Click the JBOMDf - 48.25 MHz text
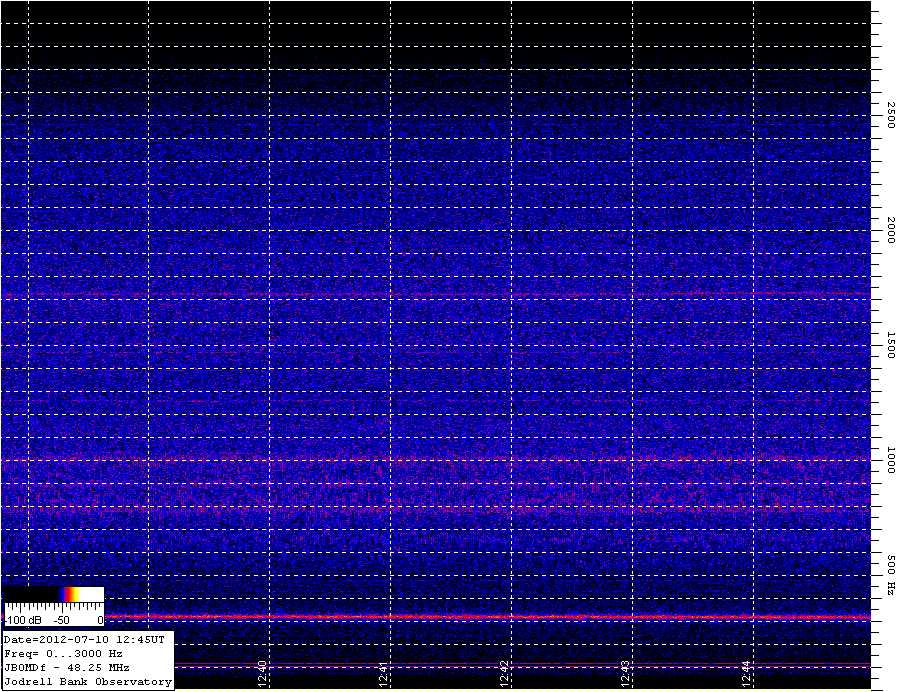Viewport: 900px width, 692px height. (66, 667)
